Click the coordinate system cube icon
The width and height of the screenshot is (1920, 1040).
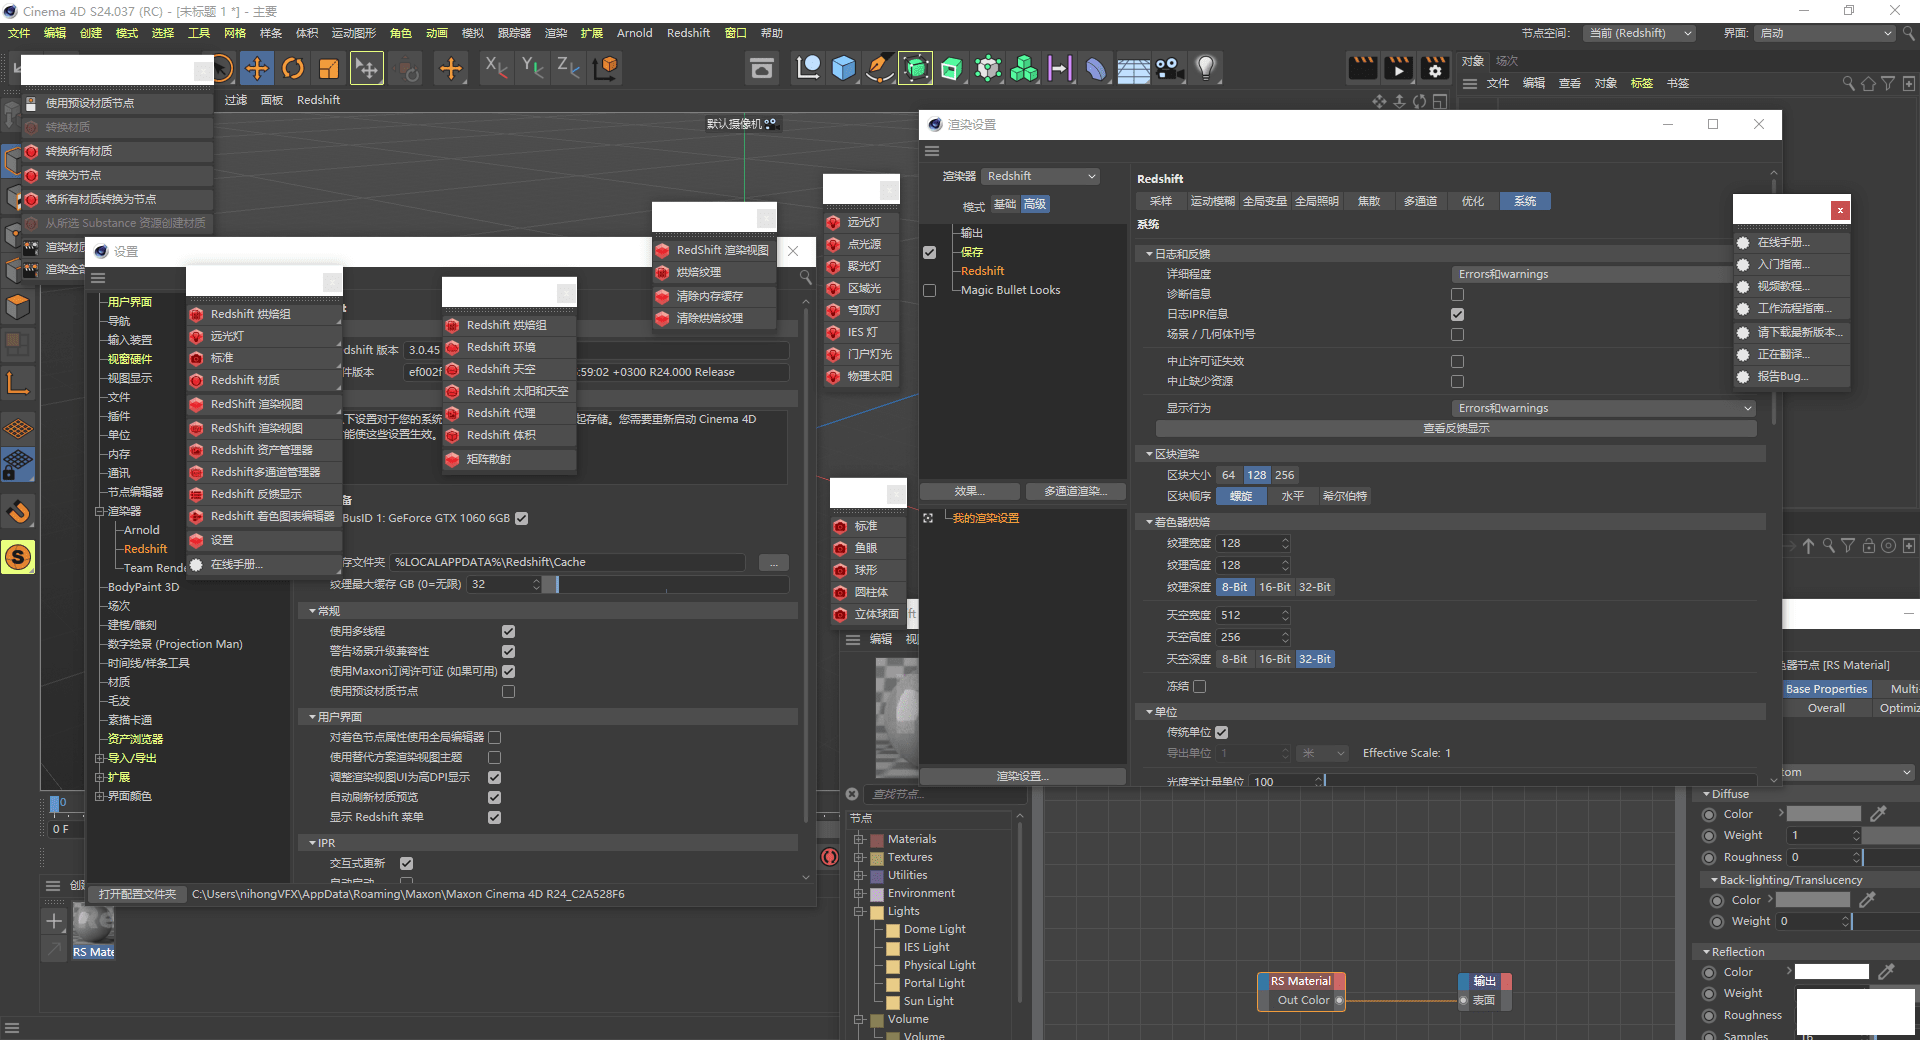(606, 68)
